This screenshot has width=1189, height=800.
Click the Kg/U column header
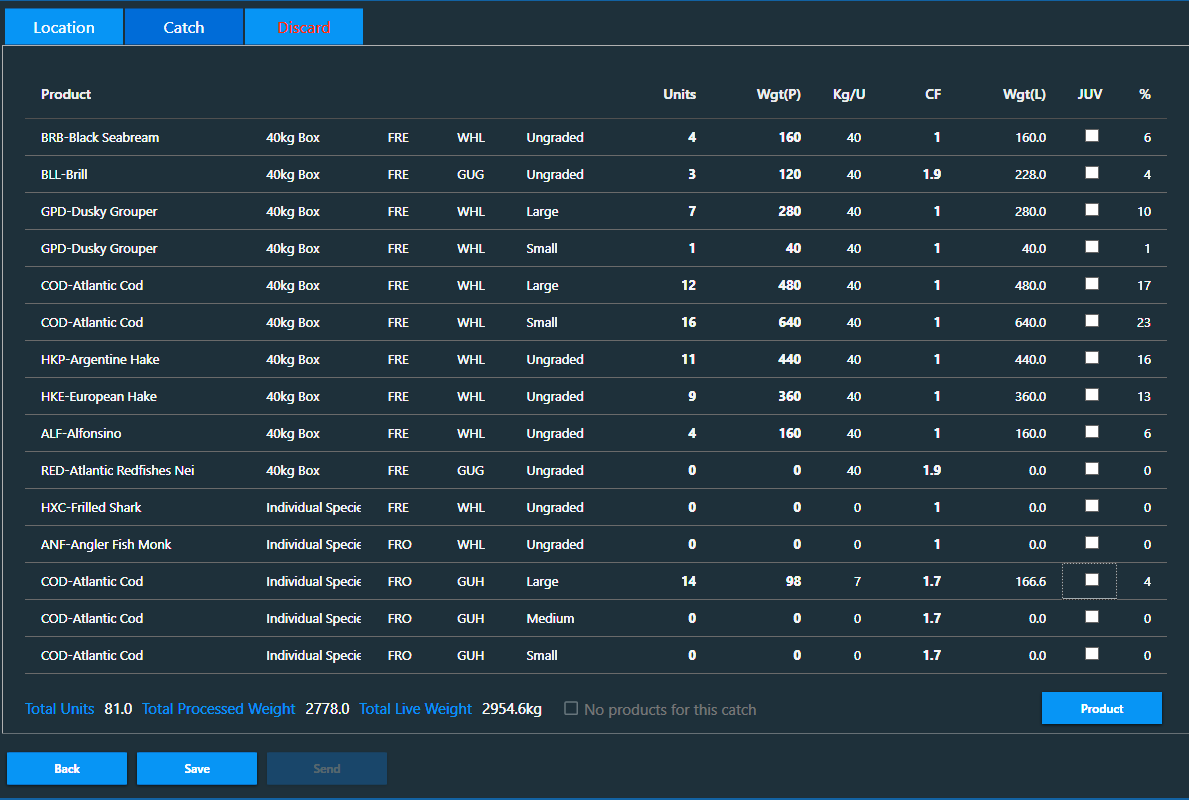[849, 94]
